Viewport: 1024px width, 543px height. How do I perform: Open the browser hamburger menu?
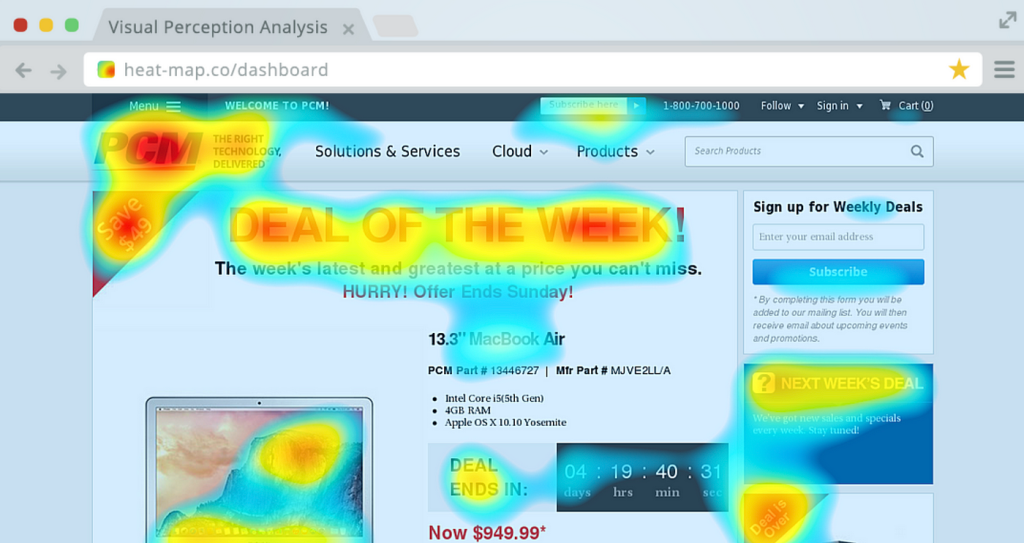pos(1004,69)
